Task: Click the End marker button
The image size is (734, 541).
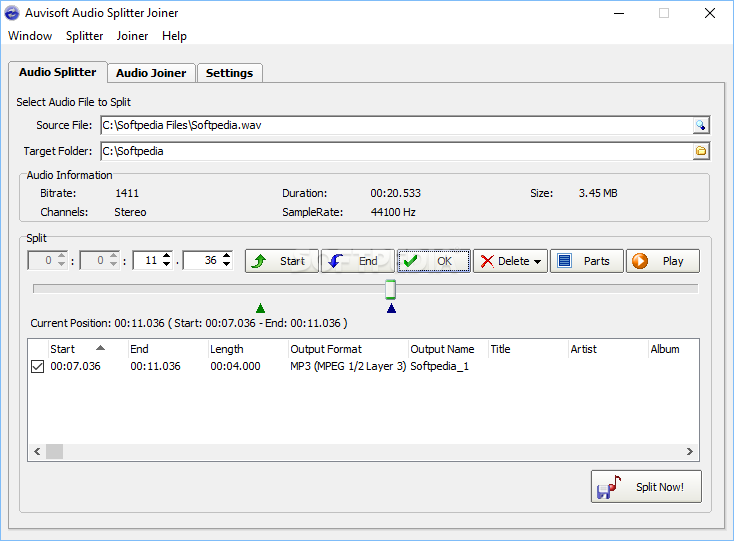Action: 358,261
